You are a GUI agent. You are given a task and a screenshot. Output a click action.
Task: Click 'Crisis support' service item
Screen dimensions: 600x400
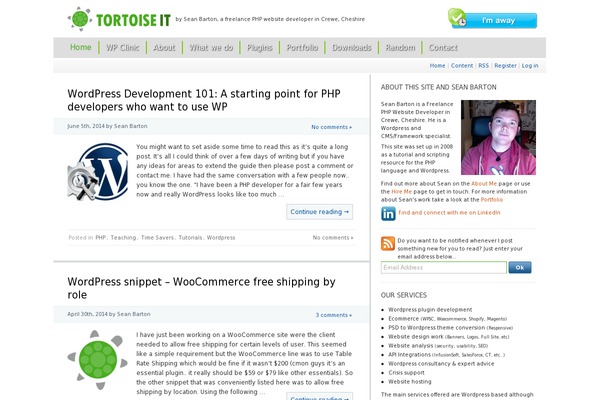[x=406, y=372]
